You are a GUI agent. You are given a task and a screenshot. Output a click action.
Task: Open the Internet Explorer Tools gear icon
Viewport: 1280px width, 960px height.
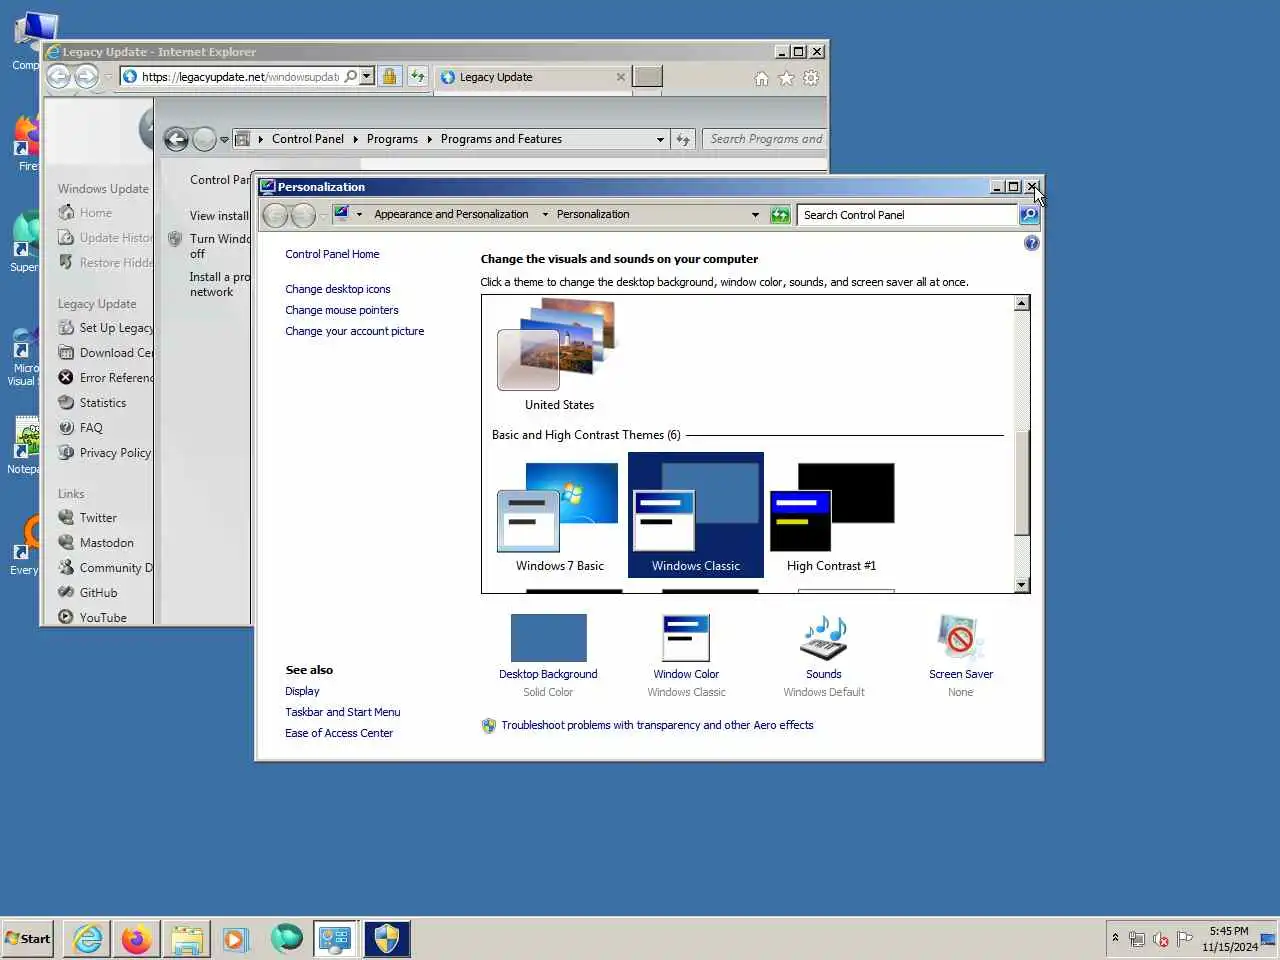point(811,78)
